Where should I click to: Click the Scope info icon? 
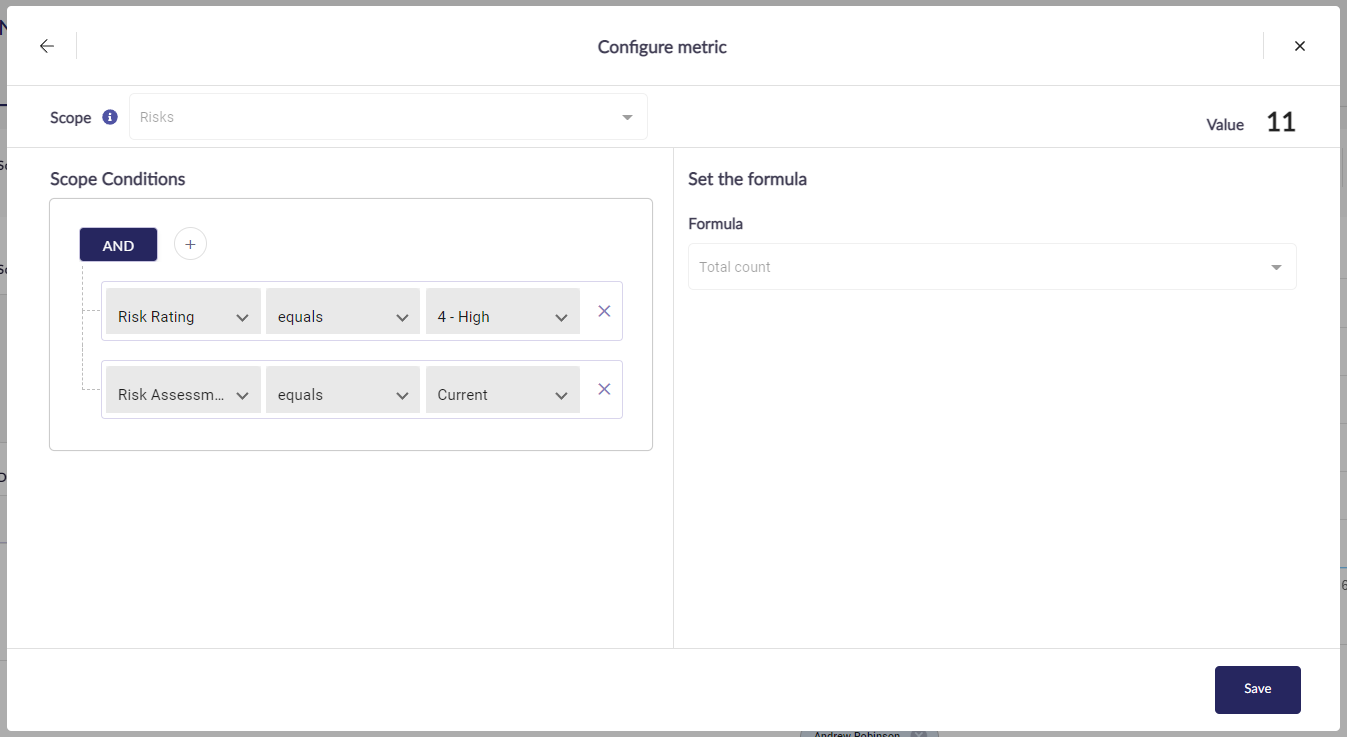tap(110, 117)
